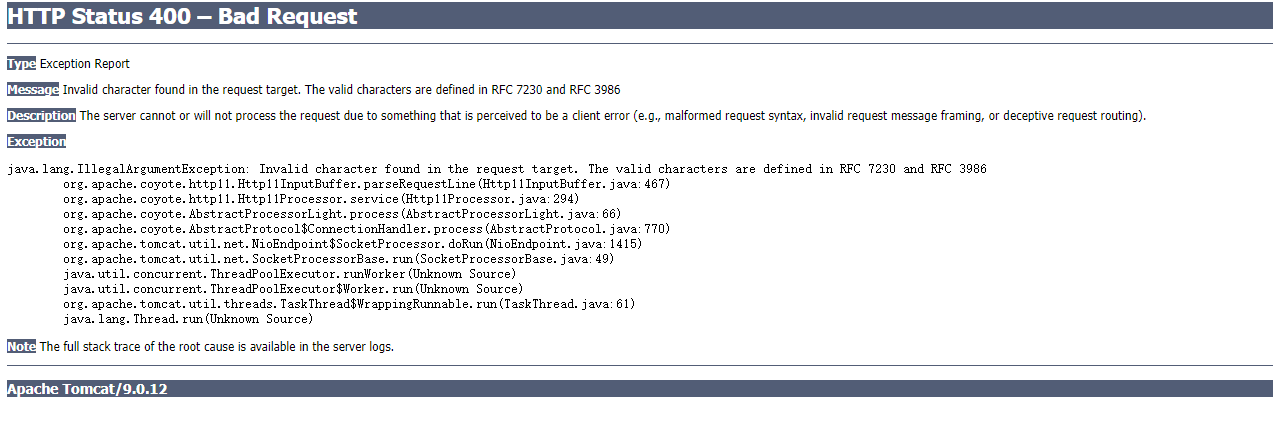Viewport: 1273px width, 432px height.
Task: Click the Http11Processor.service stack line
Action: (321, 199)
